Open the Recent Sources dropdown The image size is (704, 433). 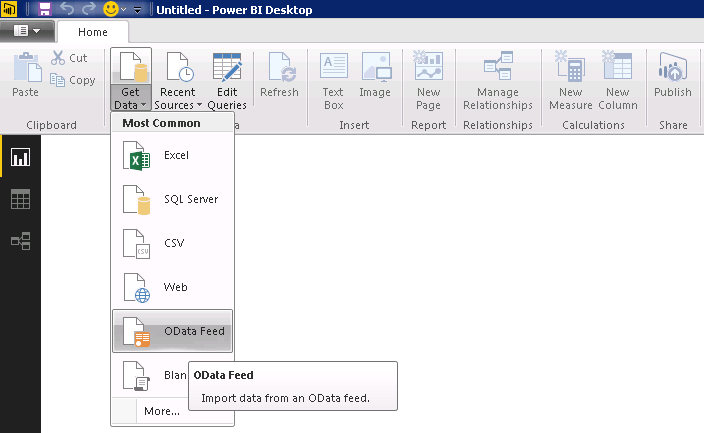click(x=178, y=80)
